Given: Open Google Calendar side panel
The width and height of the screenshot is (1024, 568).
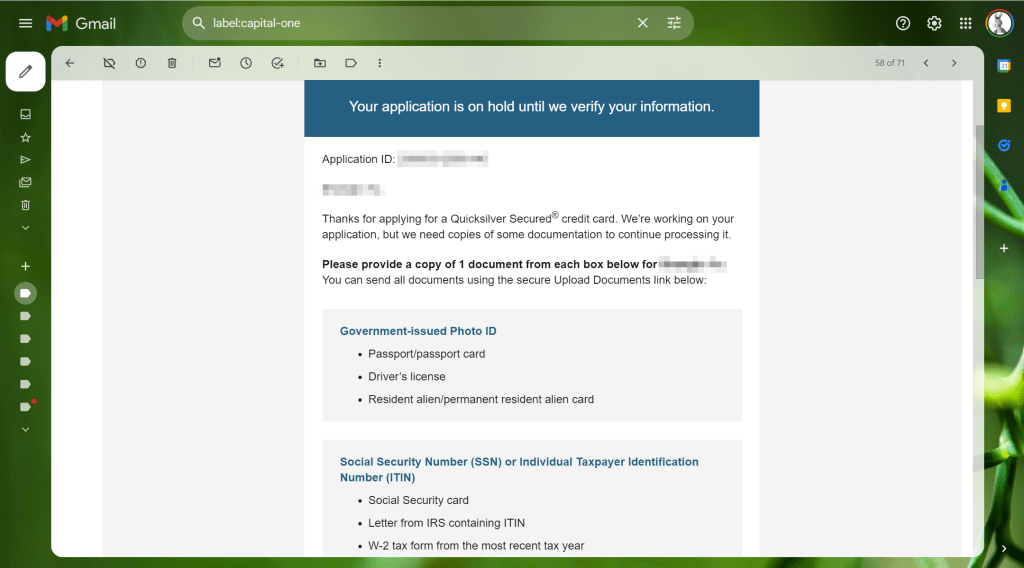Looking at the screenshot, I should [x=1004, y=65].
